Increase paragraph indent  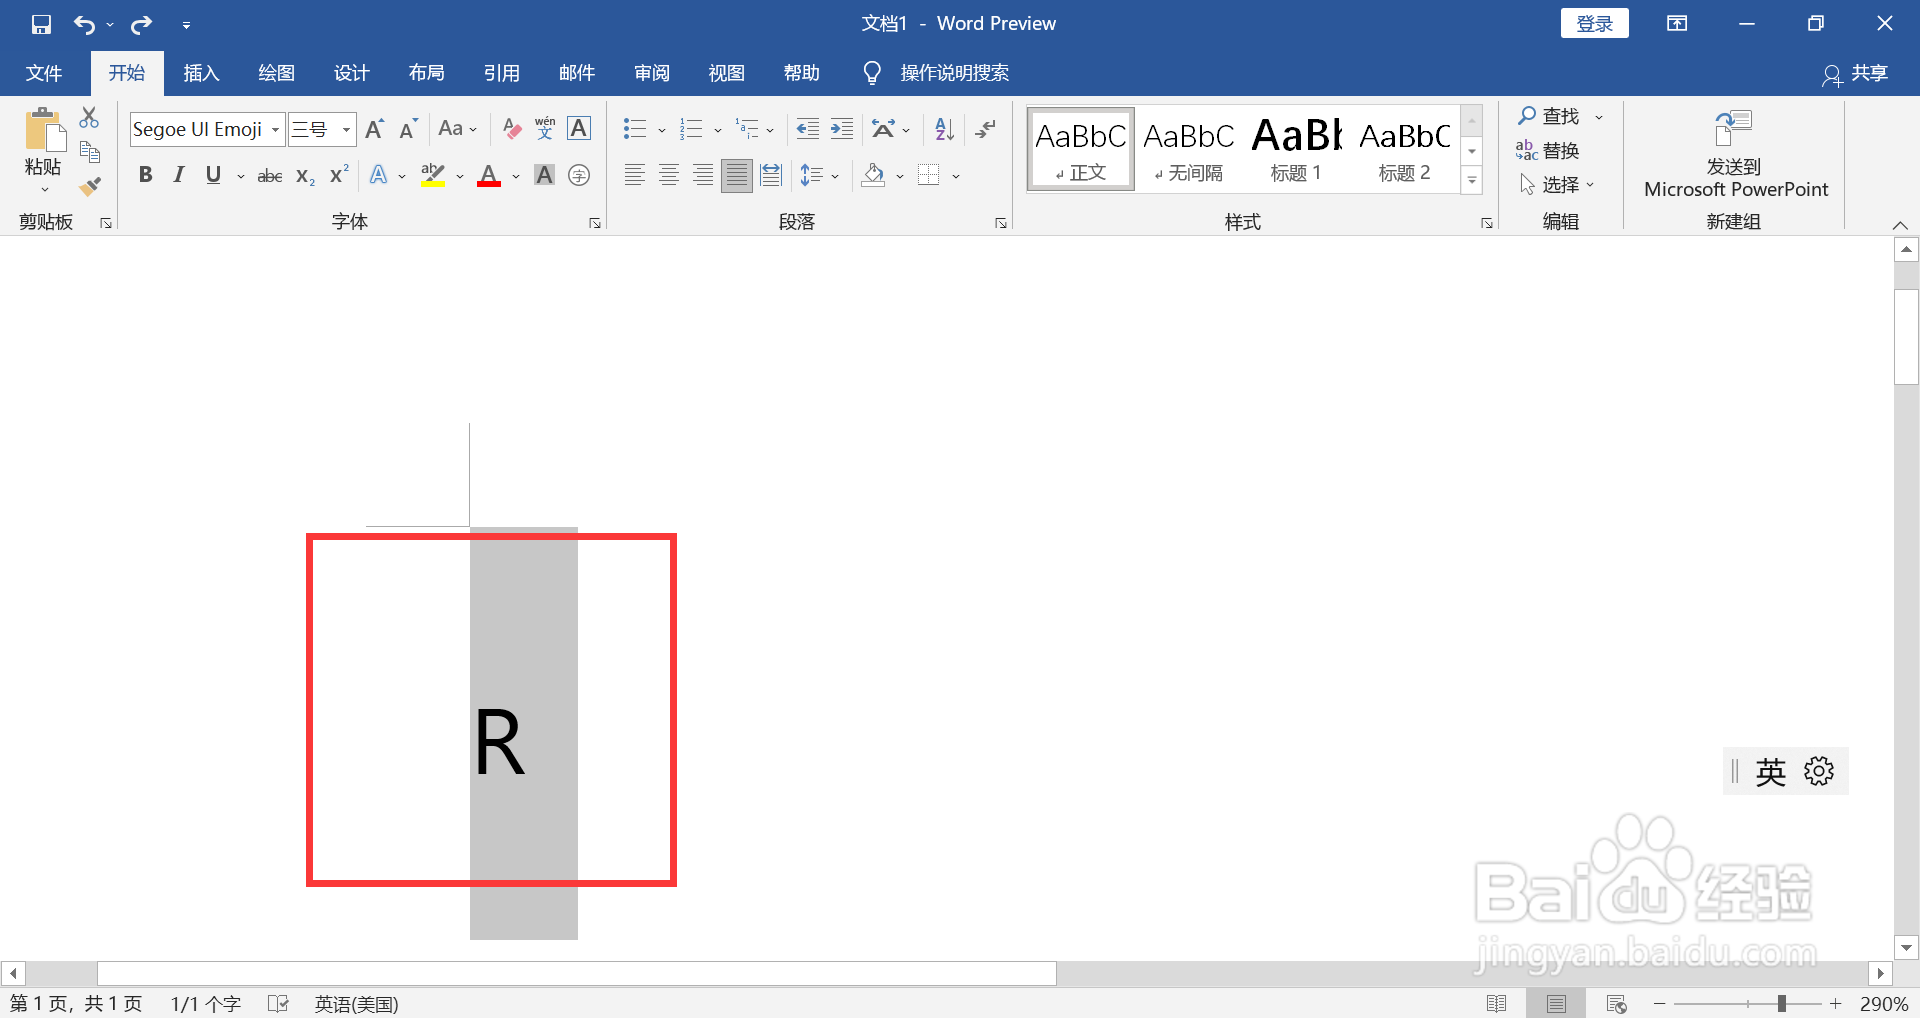[x=842, y=129]
